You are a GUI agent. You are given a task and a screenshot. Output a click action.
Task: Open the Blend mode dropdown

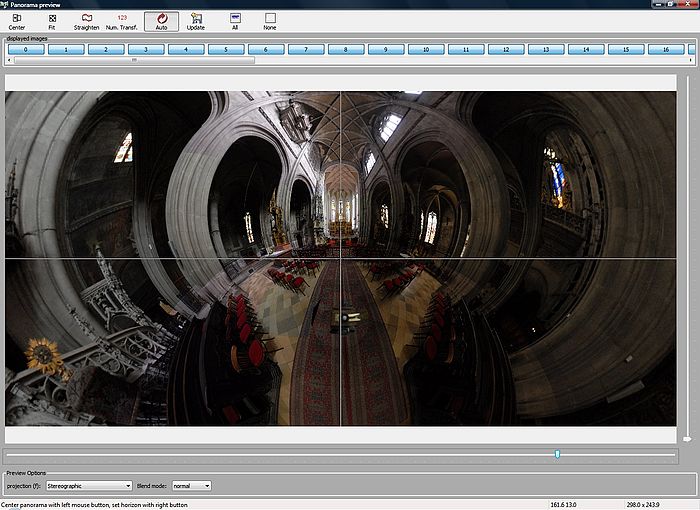click(x=192, y=486)
